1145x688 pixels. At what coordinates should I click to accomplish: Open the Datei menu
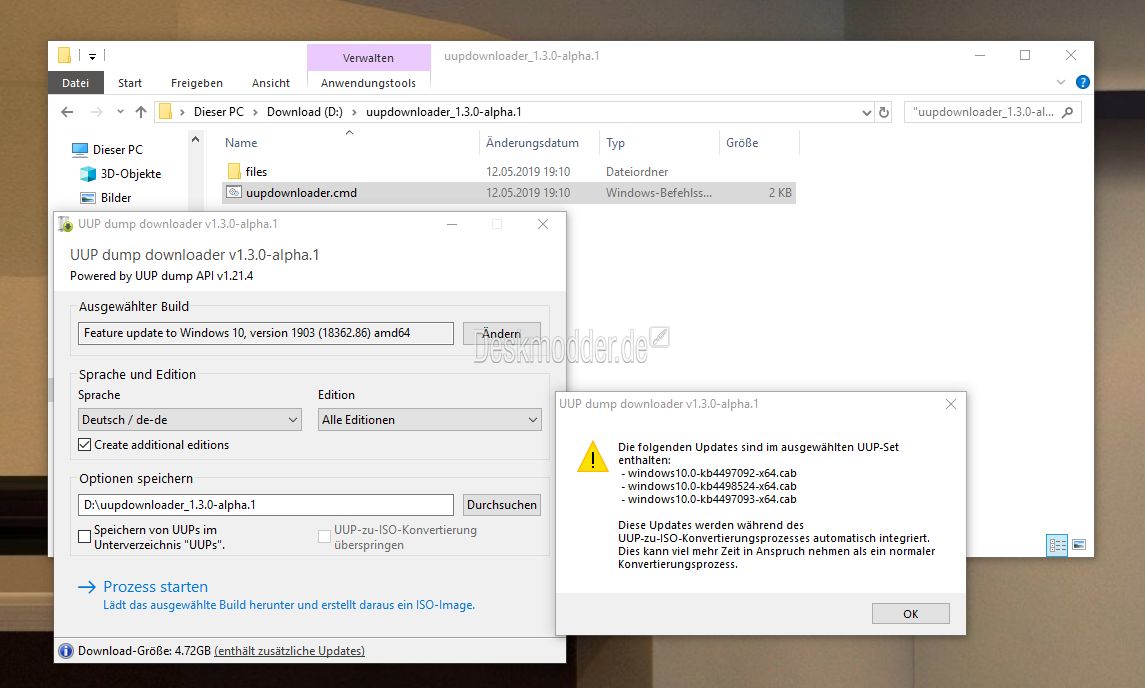point(75,83)
